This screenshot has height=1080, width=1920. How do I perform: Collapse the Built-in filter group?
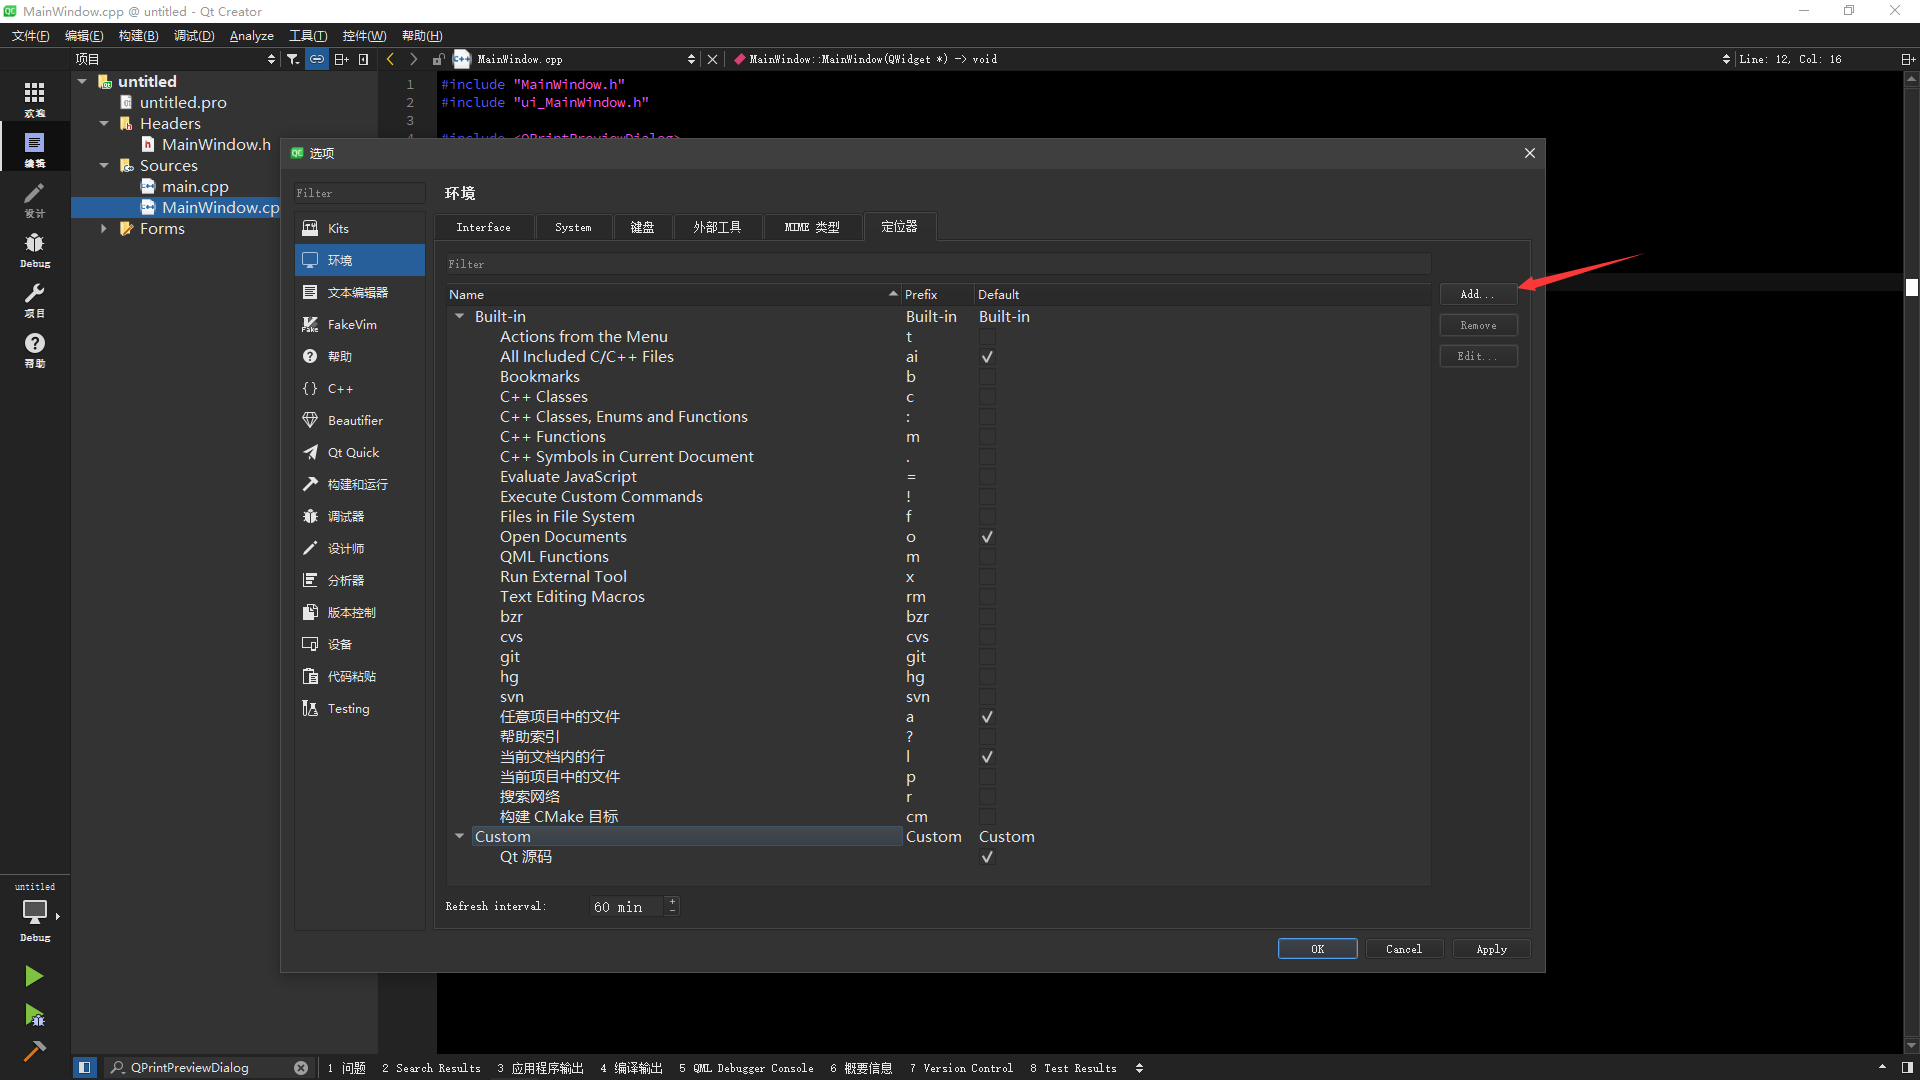(459, 316)
